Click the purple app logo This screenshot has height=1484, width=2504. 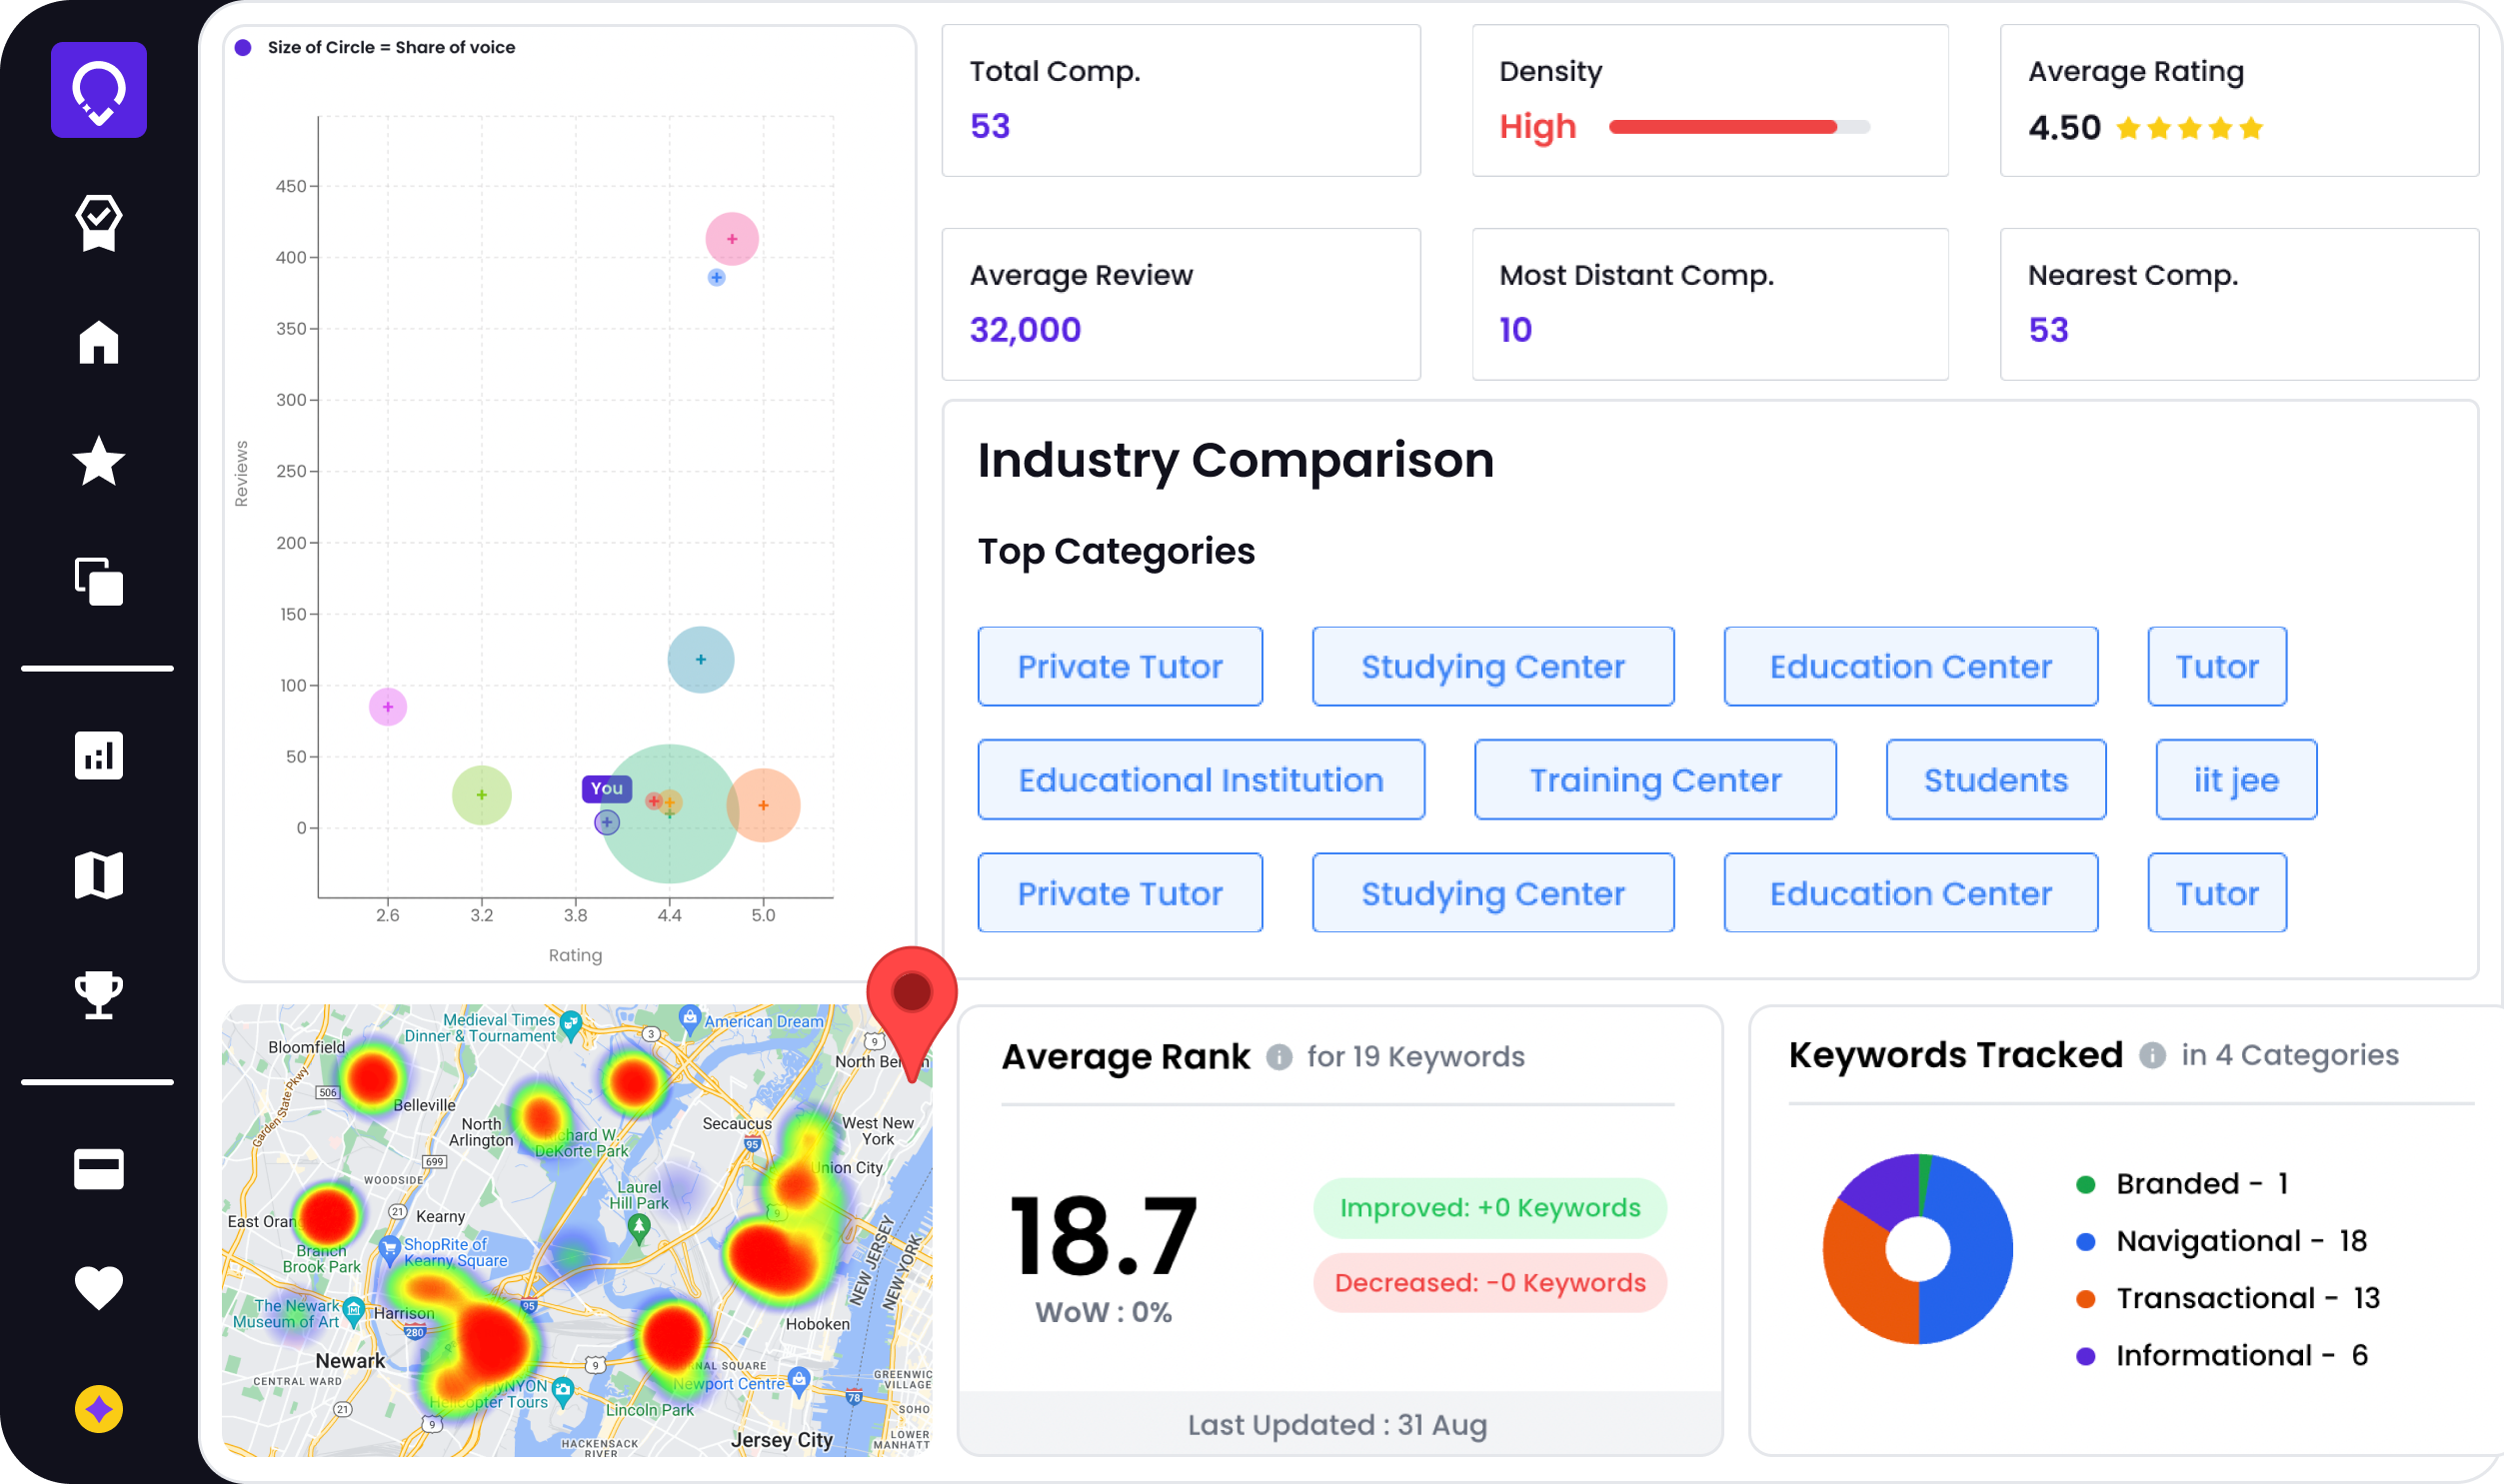click(x=98, y=90)
